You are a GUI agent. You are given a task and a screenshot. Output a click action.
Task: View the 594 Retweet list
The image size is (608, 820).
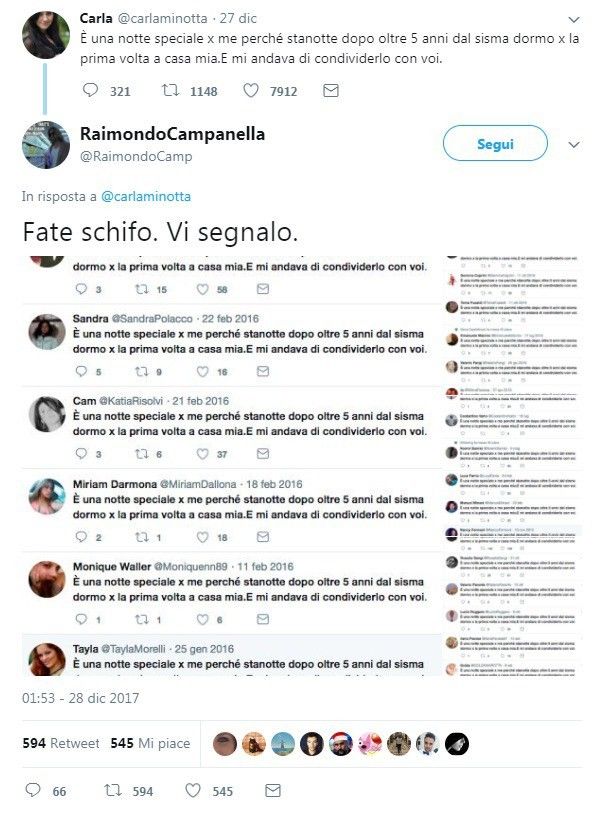click(x=61, y=743)
